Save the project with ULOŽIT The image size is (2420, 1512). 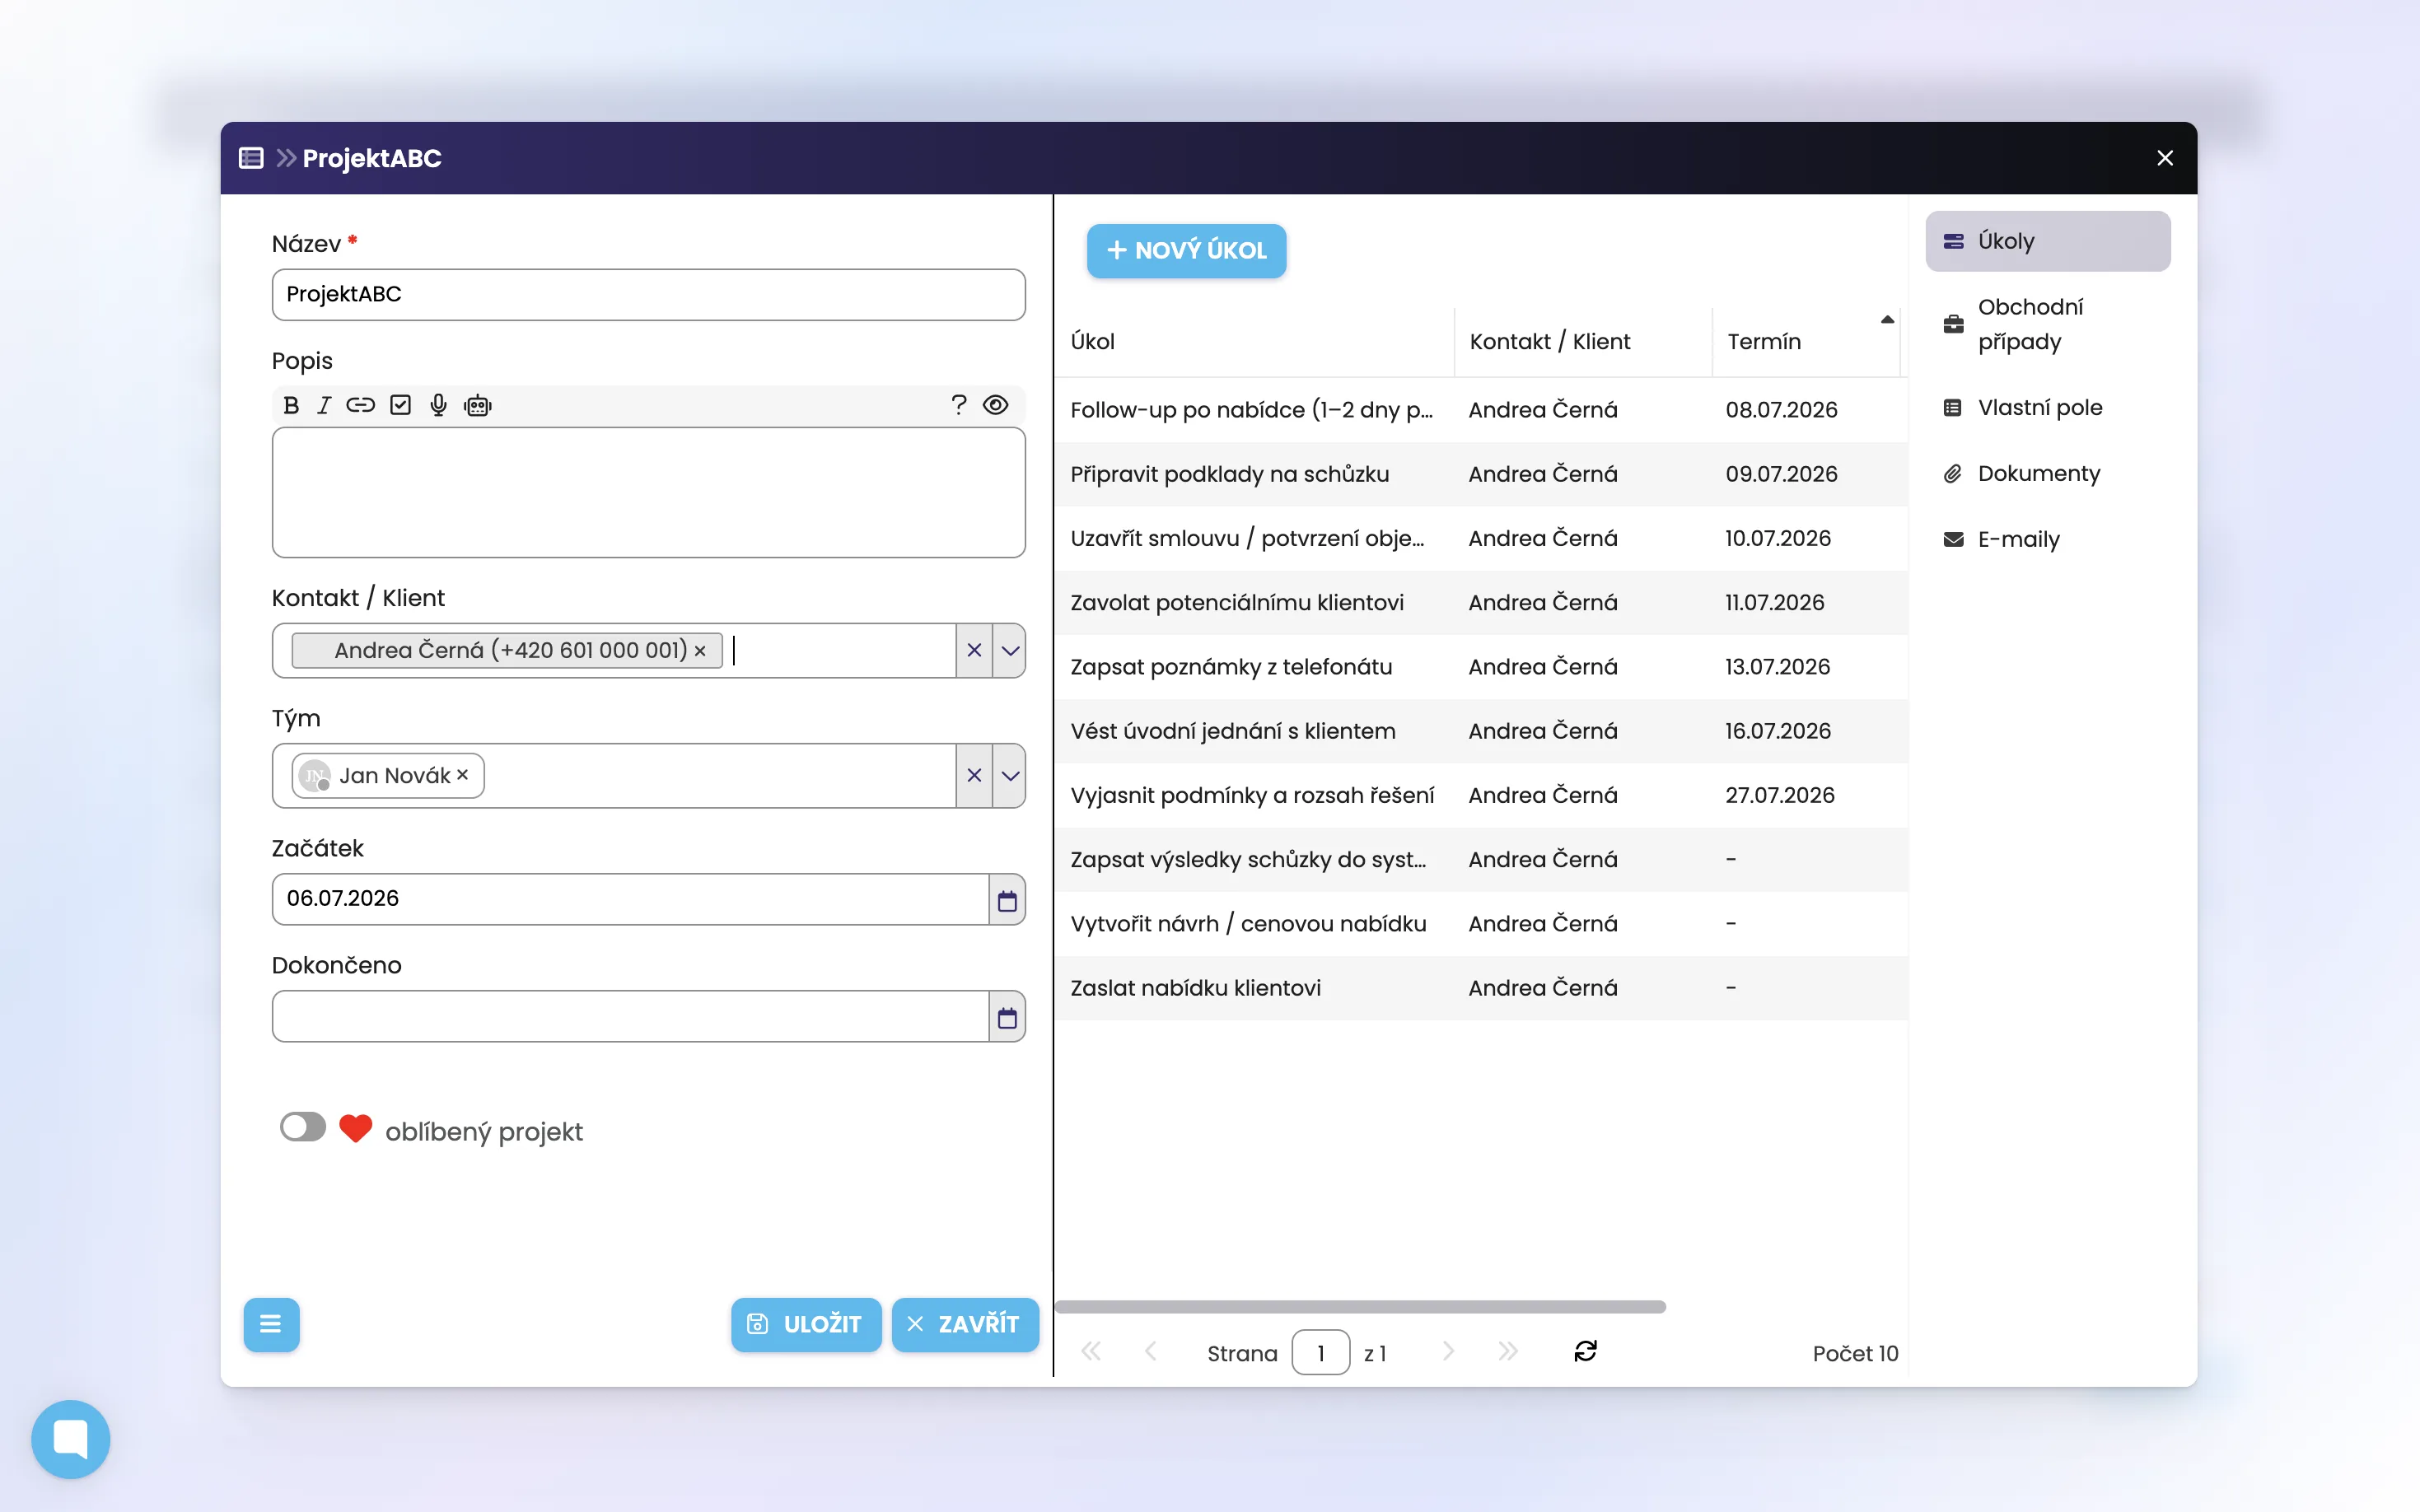click(x=806, y=1325)
